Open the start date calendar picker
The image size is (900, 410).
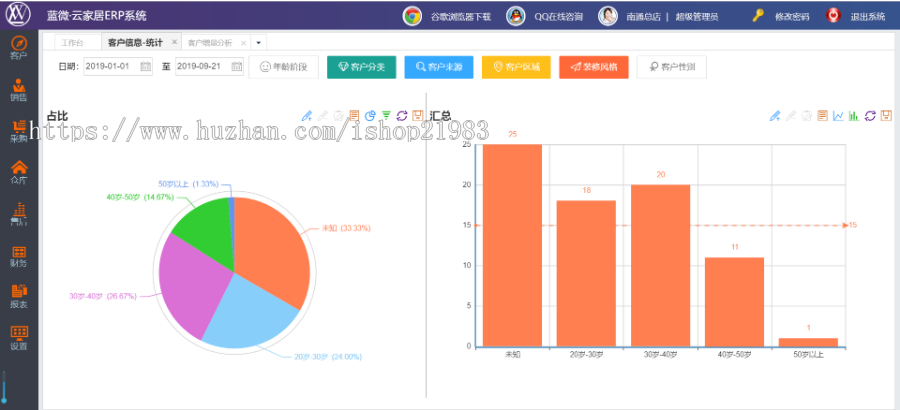coord(146,67)
